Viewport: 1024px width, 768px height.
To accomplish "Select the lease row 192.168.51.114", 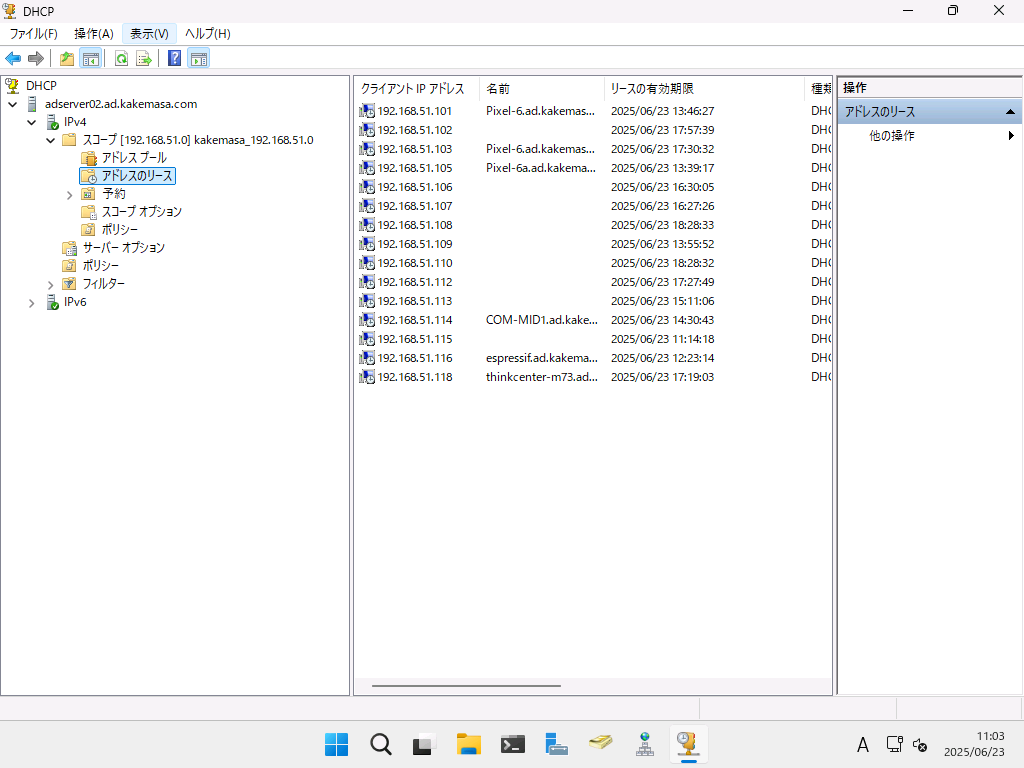I will point(594,320).
